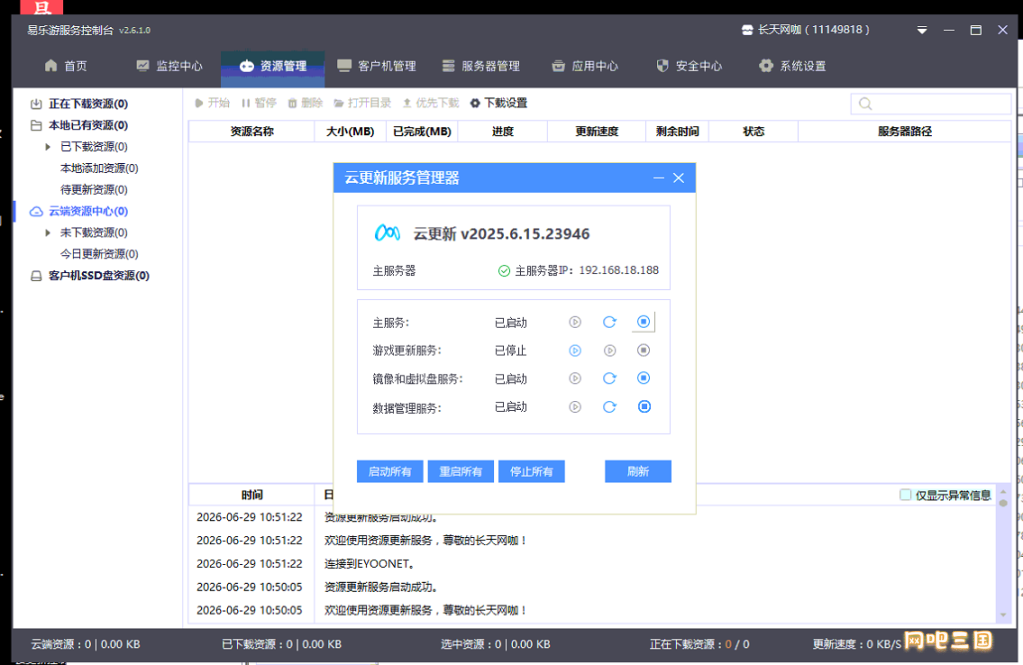Click the 2026-06-29 10:50:05 资源更新服务启动成功 log row
This screenshot has height=665, width=1023.
pos(591,587)
